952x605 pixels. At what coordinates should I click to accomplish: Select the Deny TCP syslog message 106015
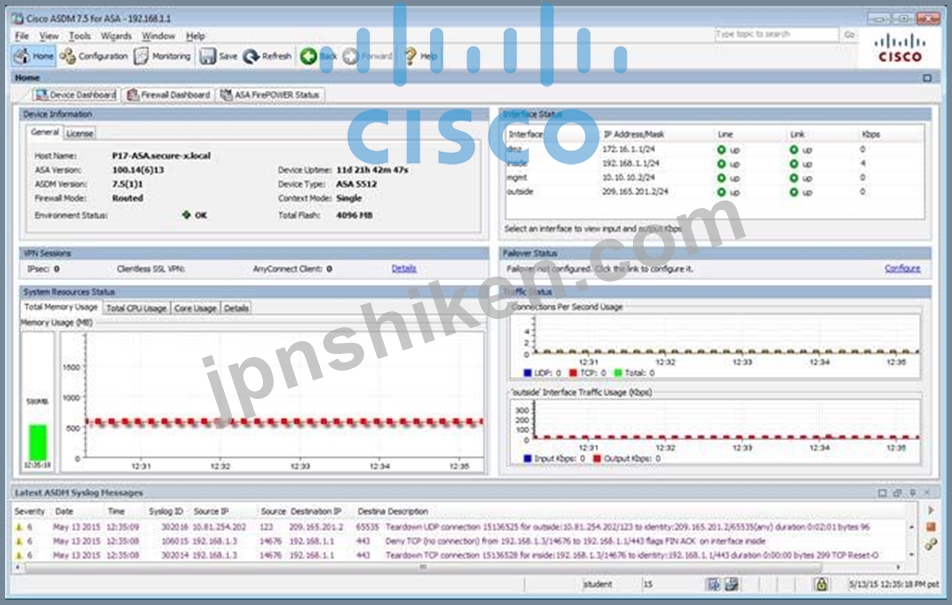[x=460, y=541]
